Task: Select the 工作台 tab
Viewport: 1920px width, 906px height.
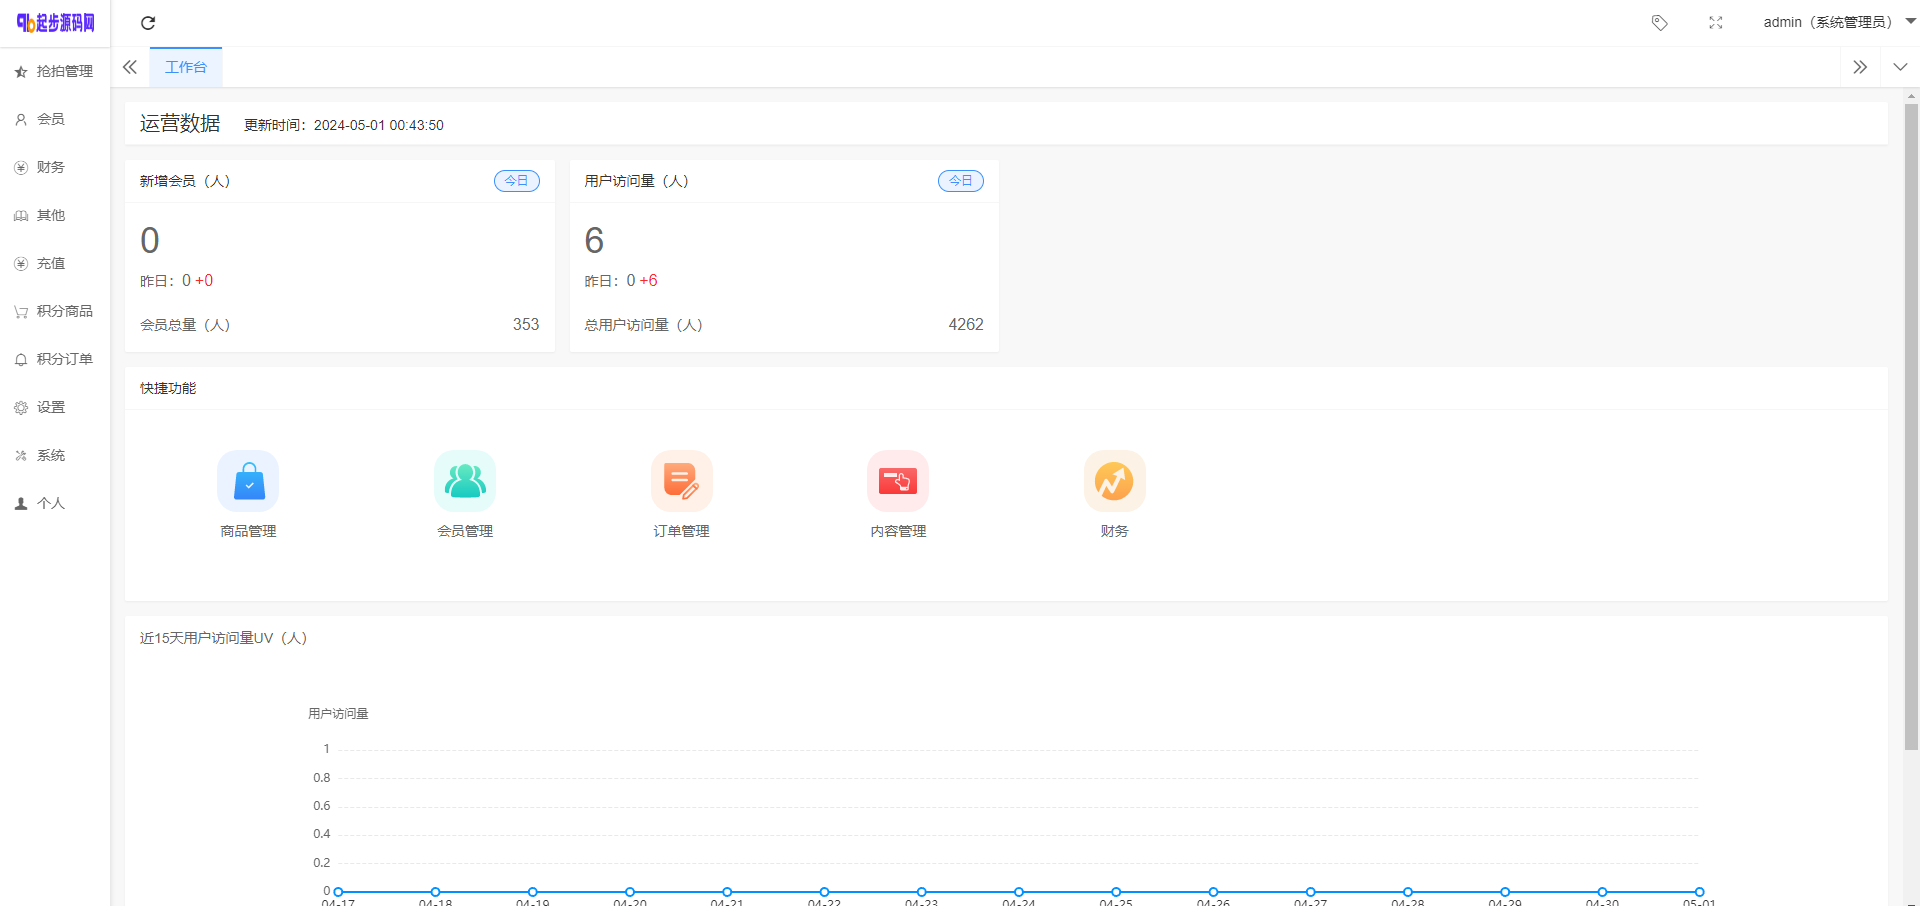Action: [186, 67]
